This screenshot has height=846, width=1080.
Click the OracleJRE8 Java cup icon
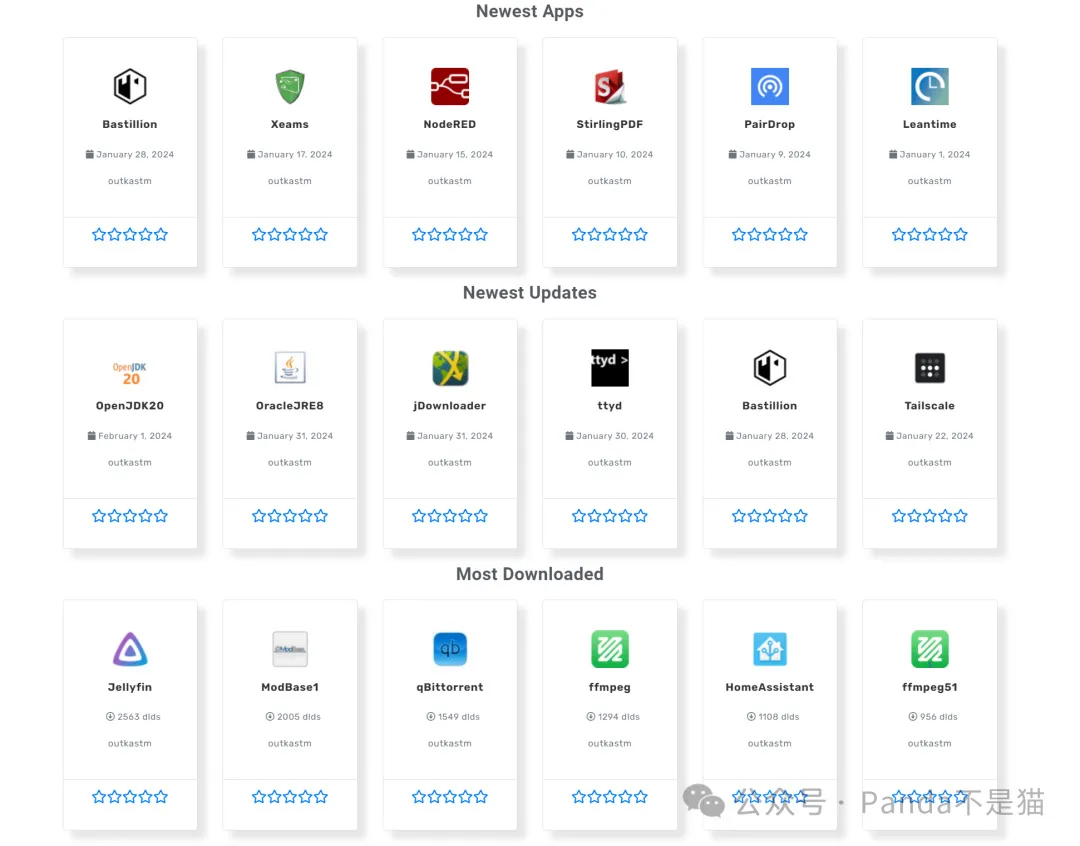(x=289, y=367)
